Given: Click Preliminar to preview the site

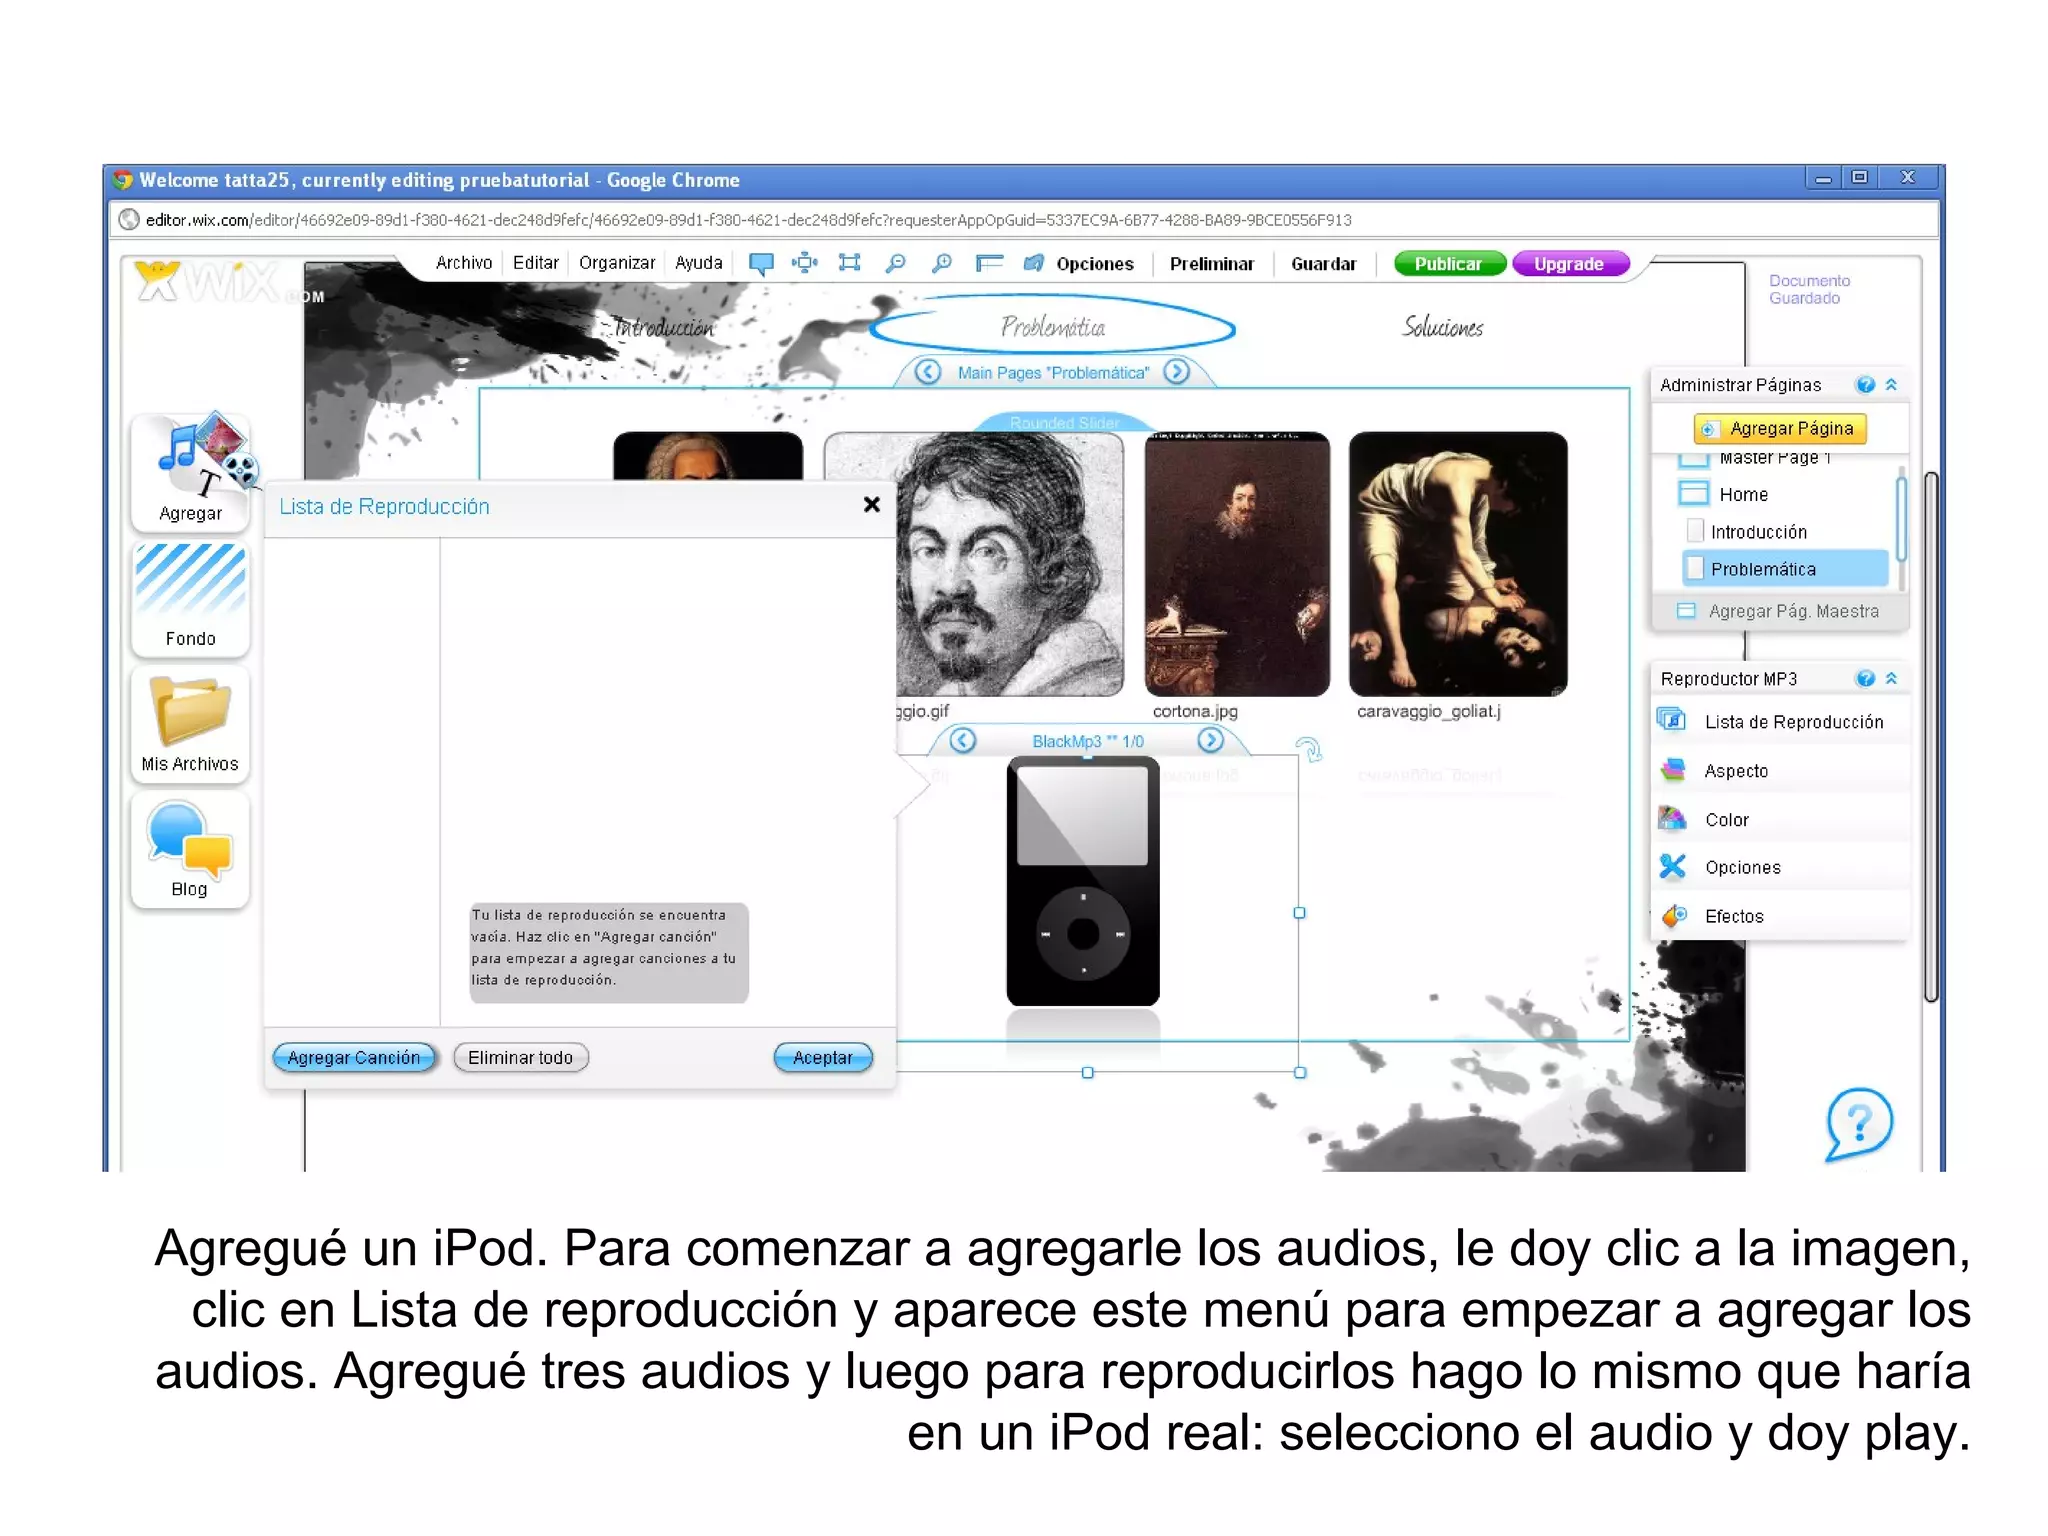Looking at the screenshot, I should (x=1212, y=264).
